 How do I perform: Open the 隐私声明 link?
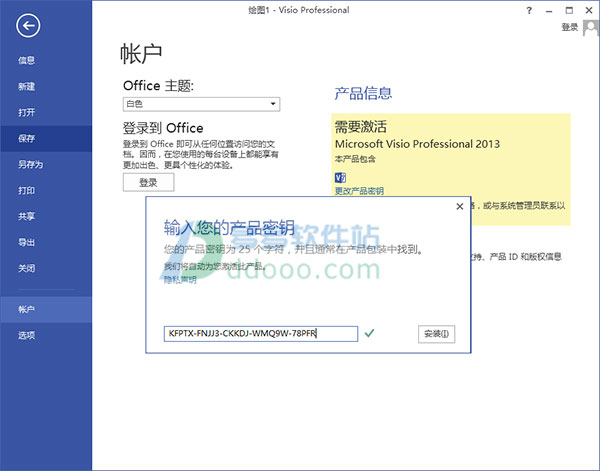180,279
